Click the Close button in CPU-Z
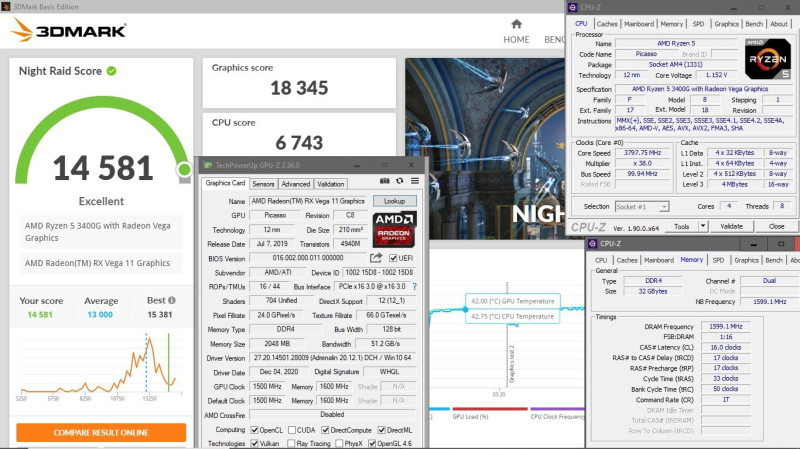 tap(777, 226)
